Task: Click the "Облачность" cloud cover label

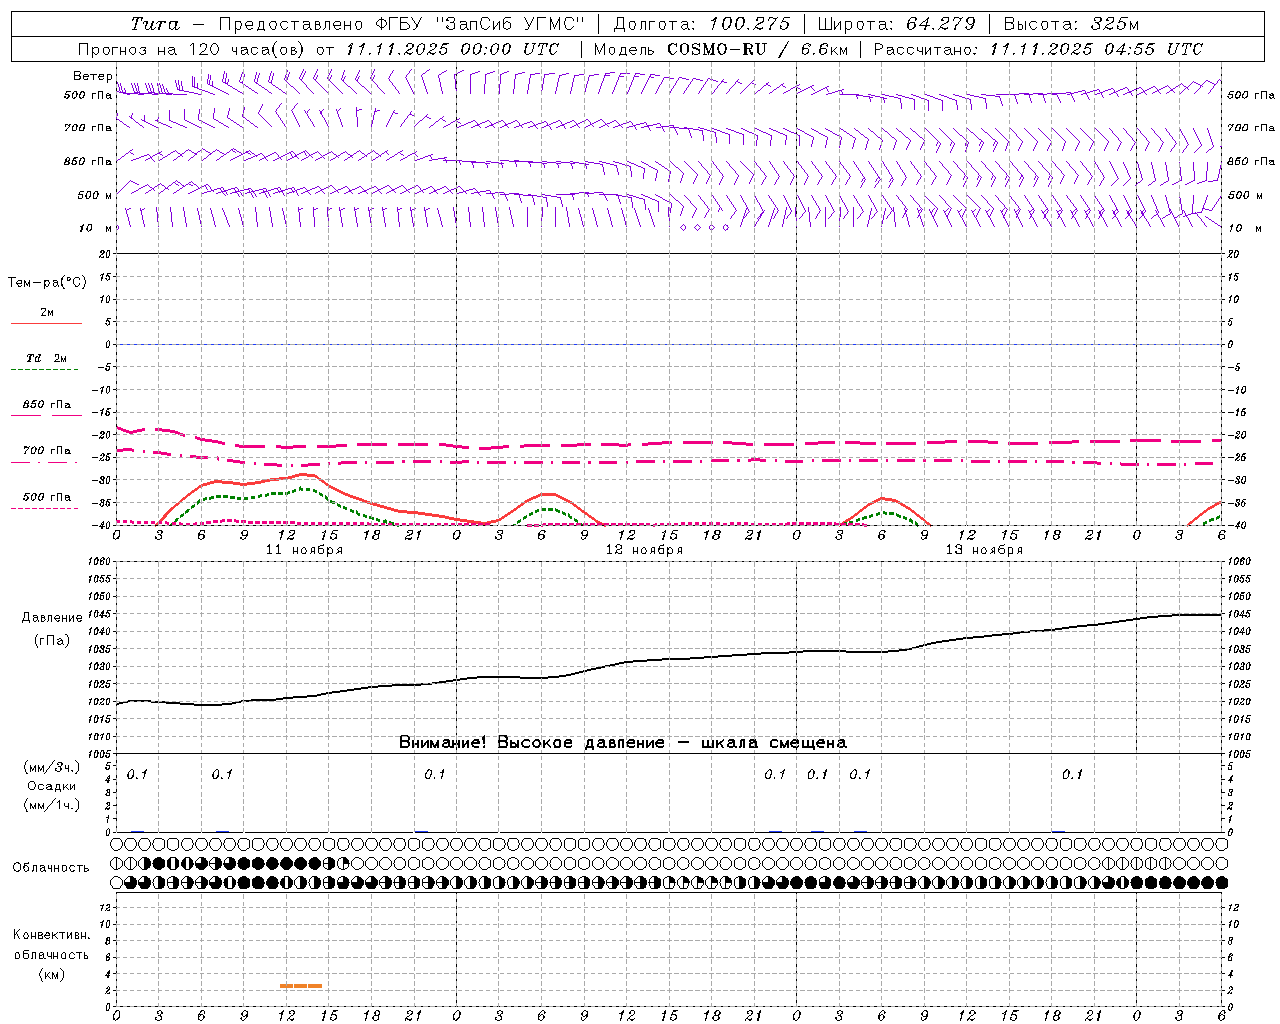Action: 51,868
